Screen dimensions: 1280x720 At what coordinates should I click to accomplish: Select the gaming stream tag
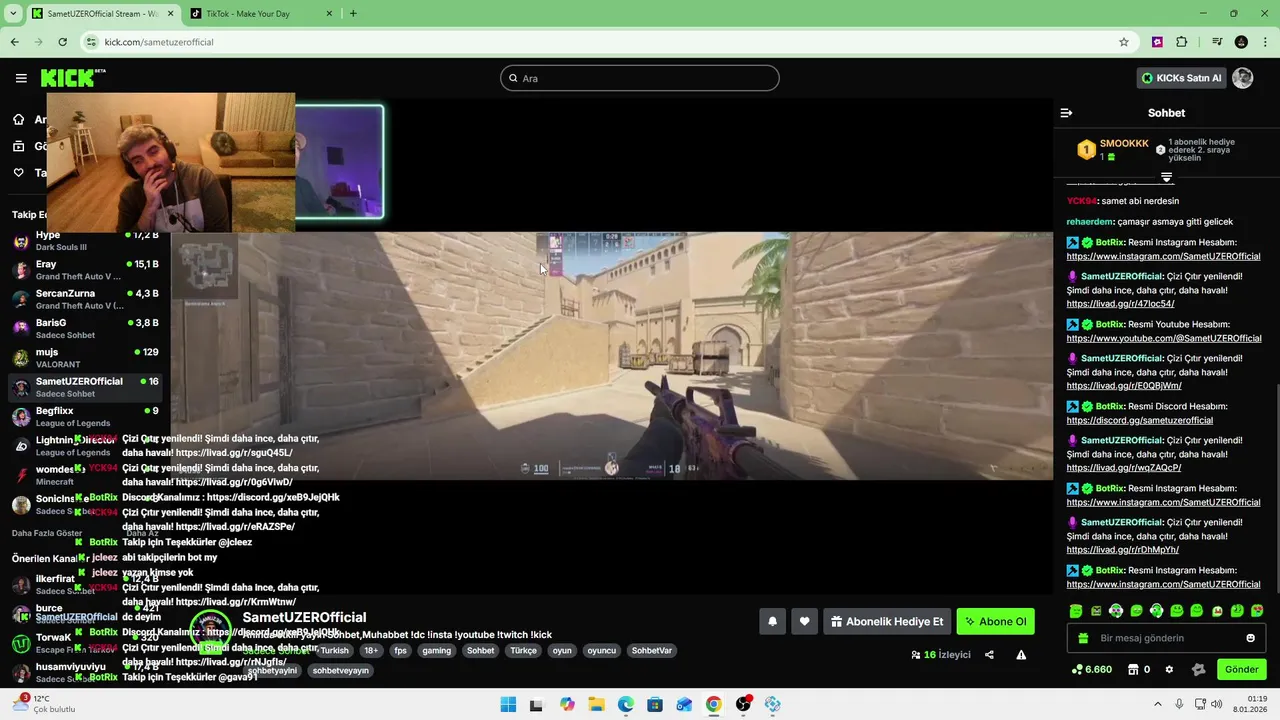tap(436, 650)
